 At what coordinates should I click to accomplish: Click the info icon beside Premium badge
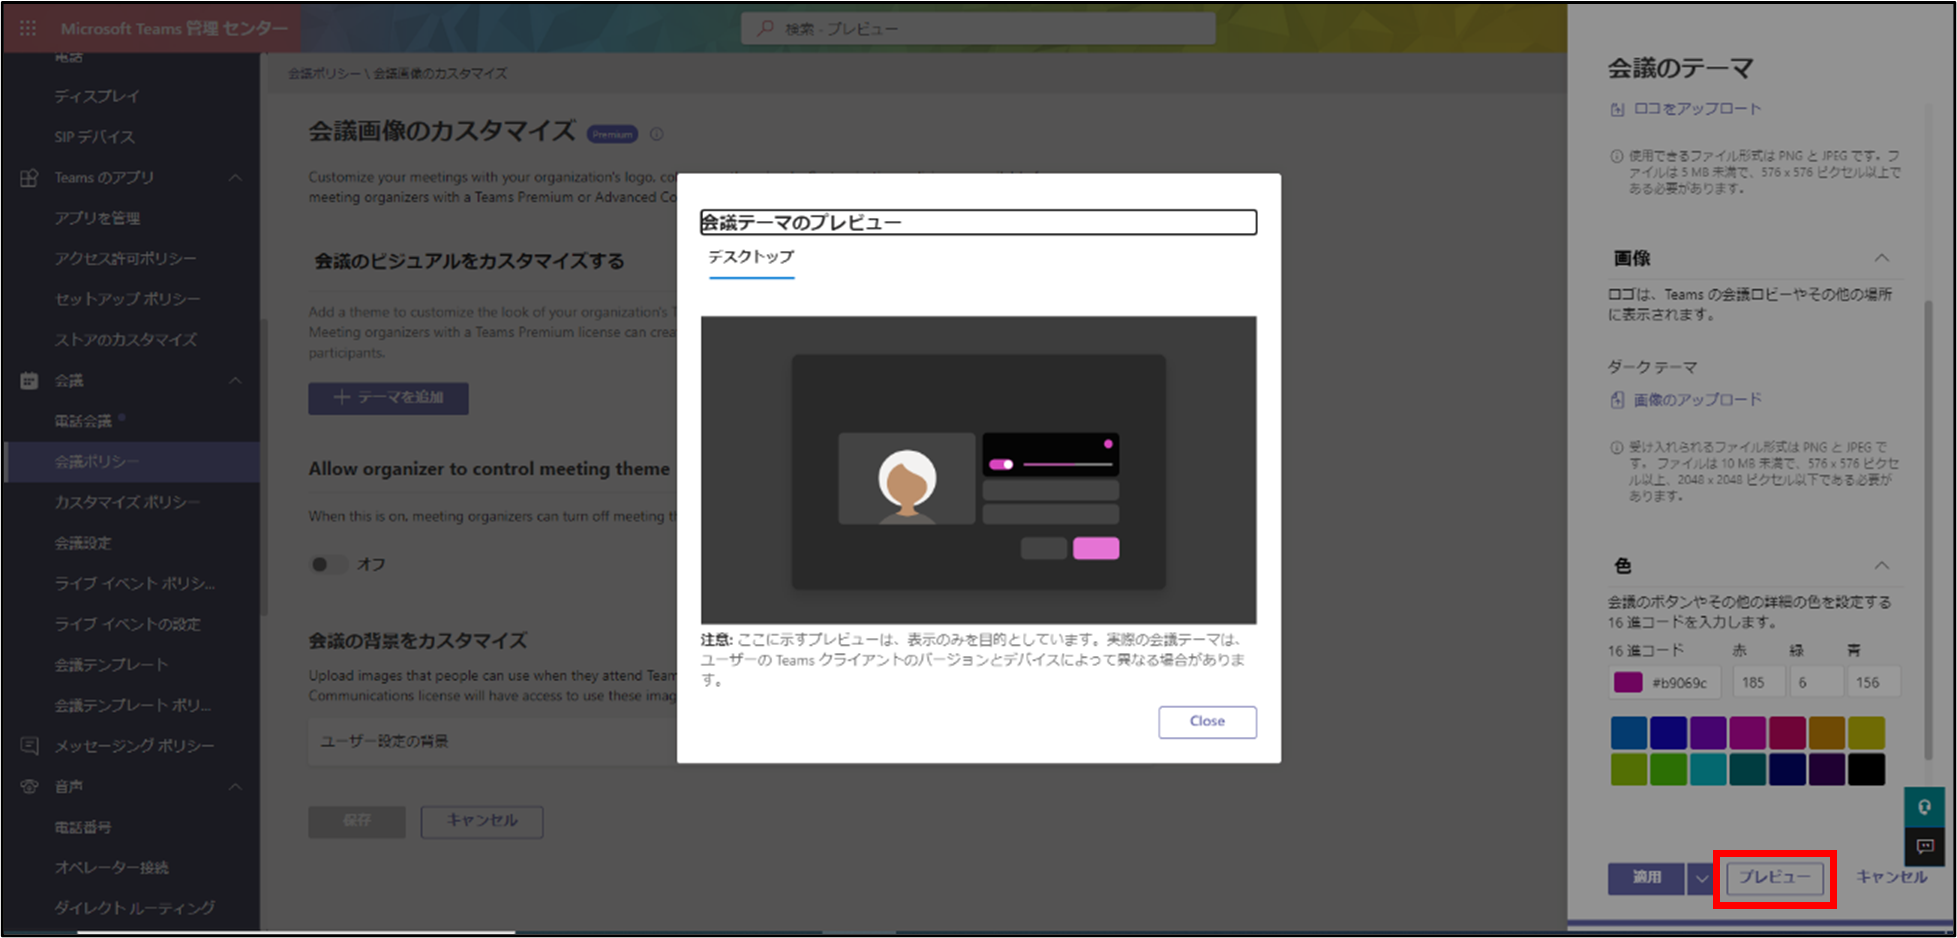click(657, 134)
